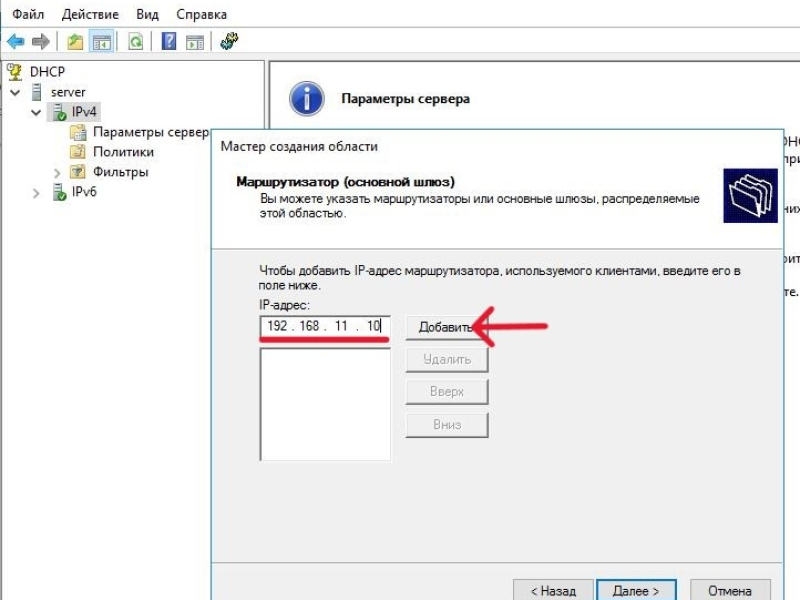Click the Вниз button

click(447, 424)
